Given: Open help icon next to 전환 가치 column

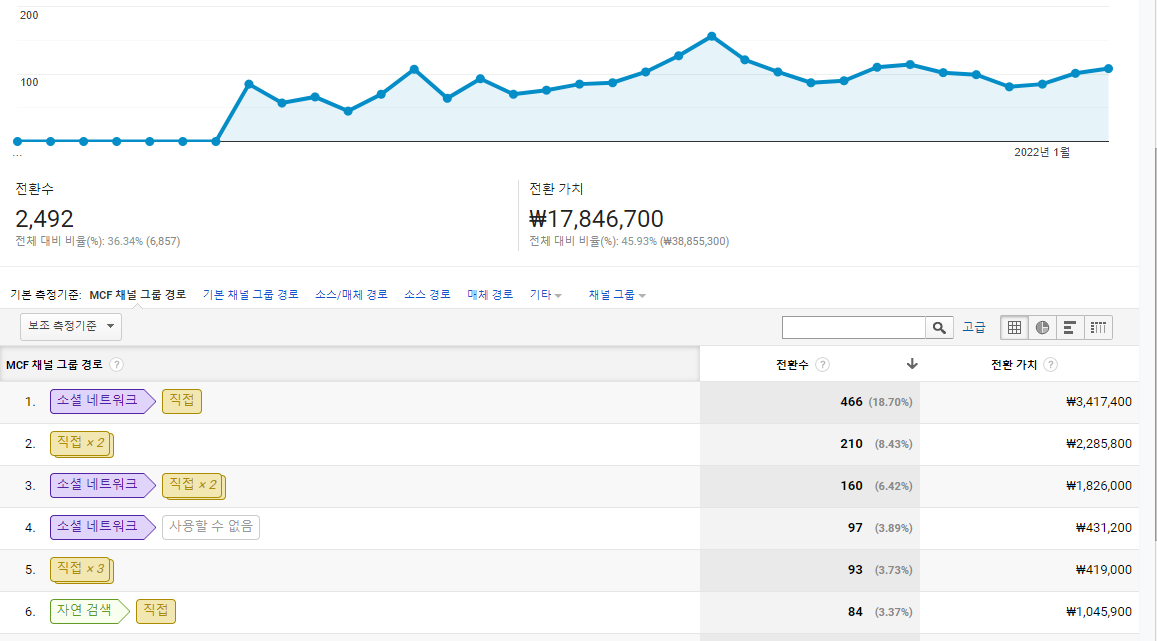Looking at the screenshot, I should [1051, 364].
